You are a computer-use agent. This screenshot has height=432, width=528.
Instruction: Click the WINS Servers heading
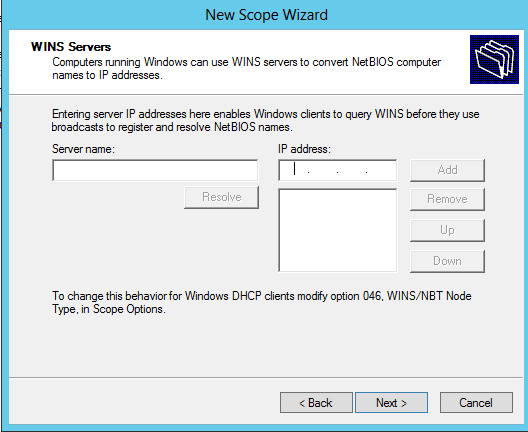pos(71,47)
